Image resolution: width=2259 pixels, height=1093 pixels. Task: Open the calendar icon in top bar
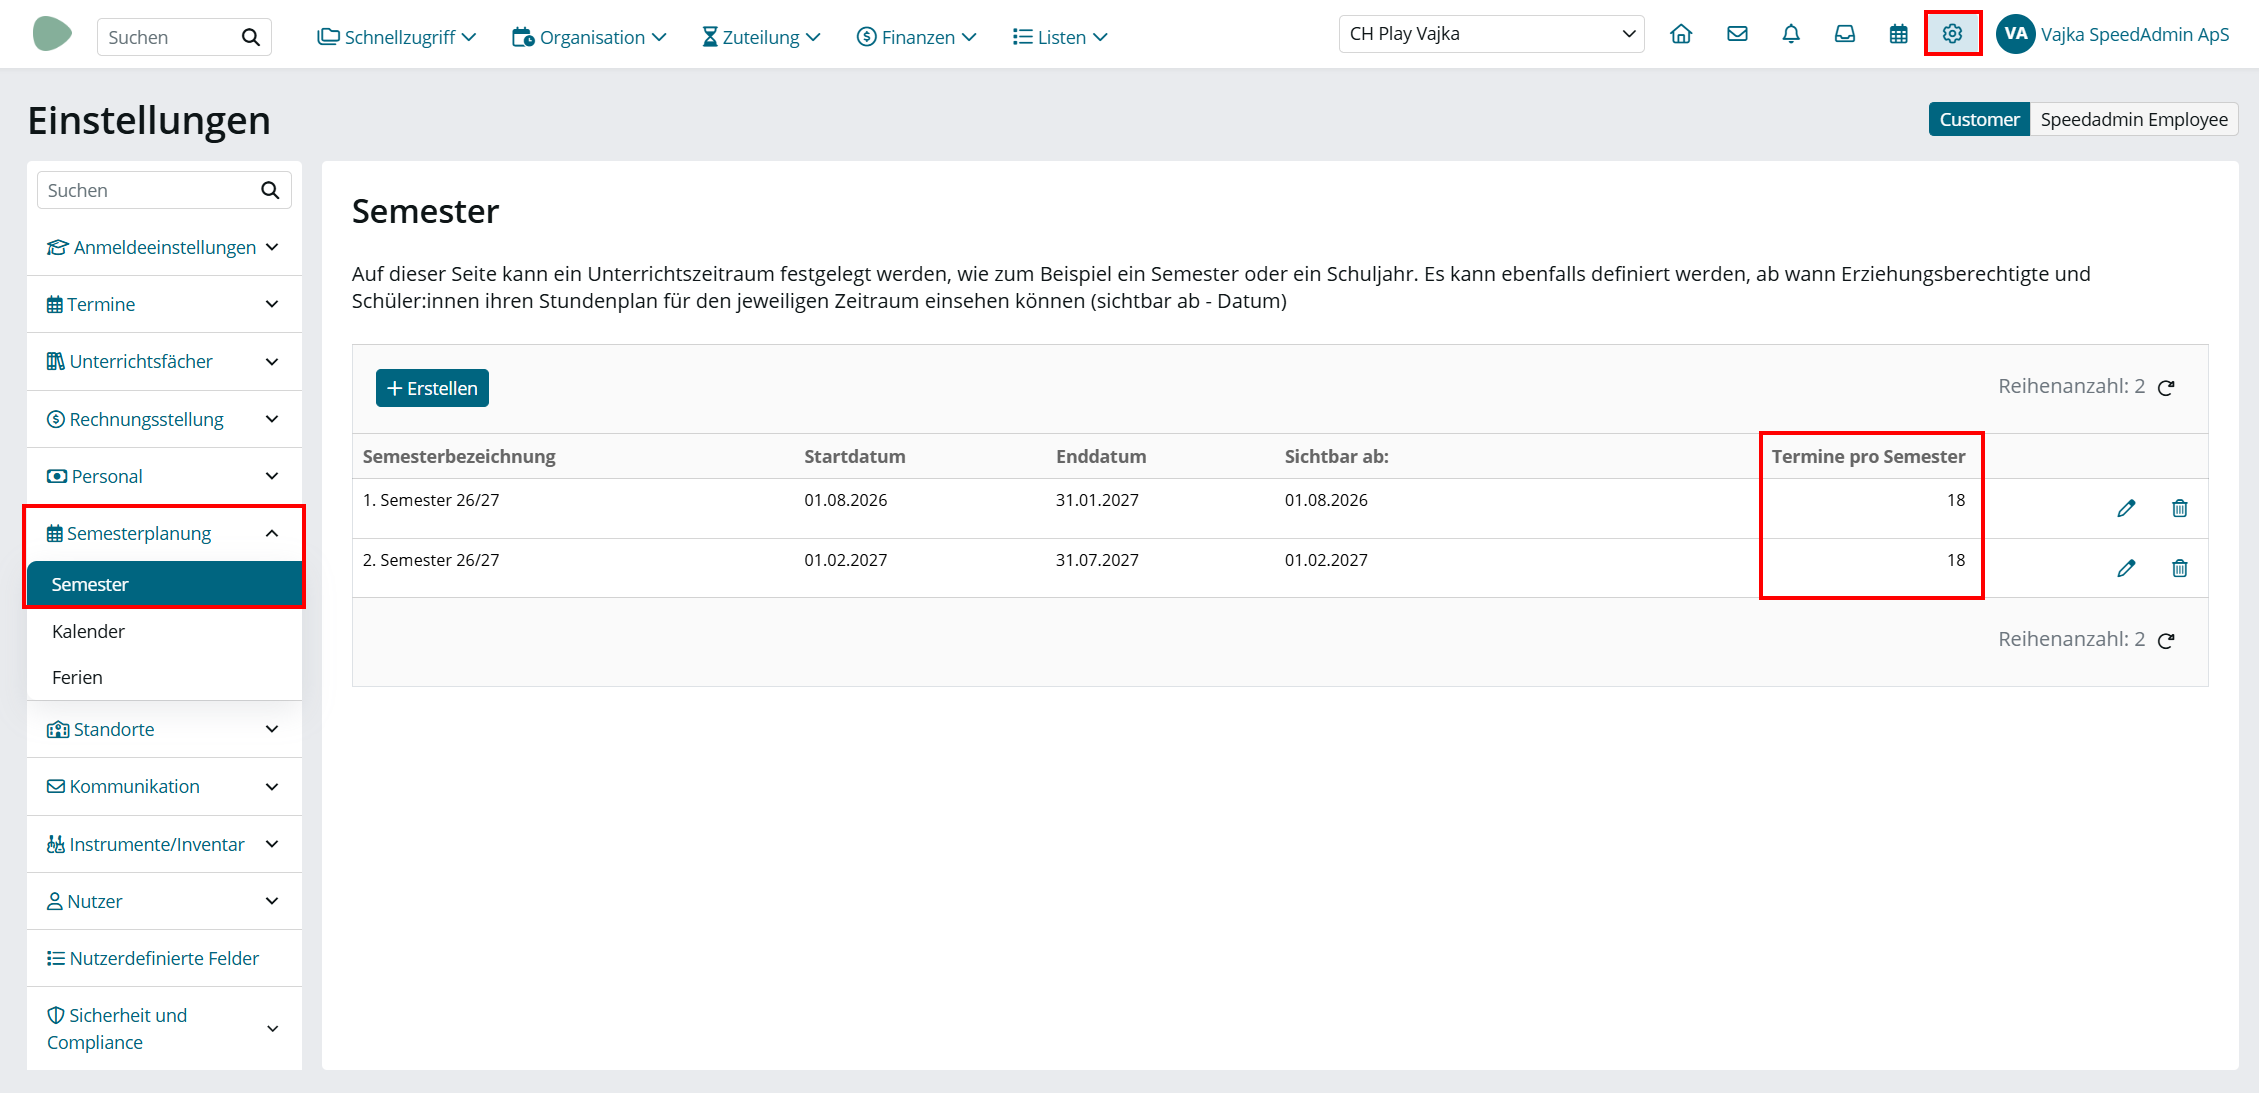pyautogui.click(x=1898, y=34)
